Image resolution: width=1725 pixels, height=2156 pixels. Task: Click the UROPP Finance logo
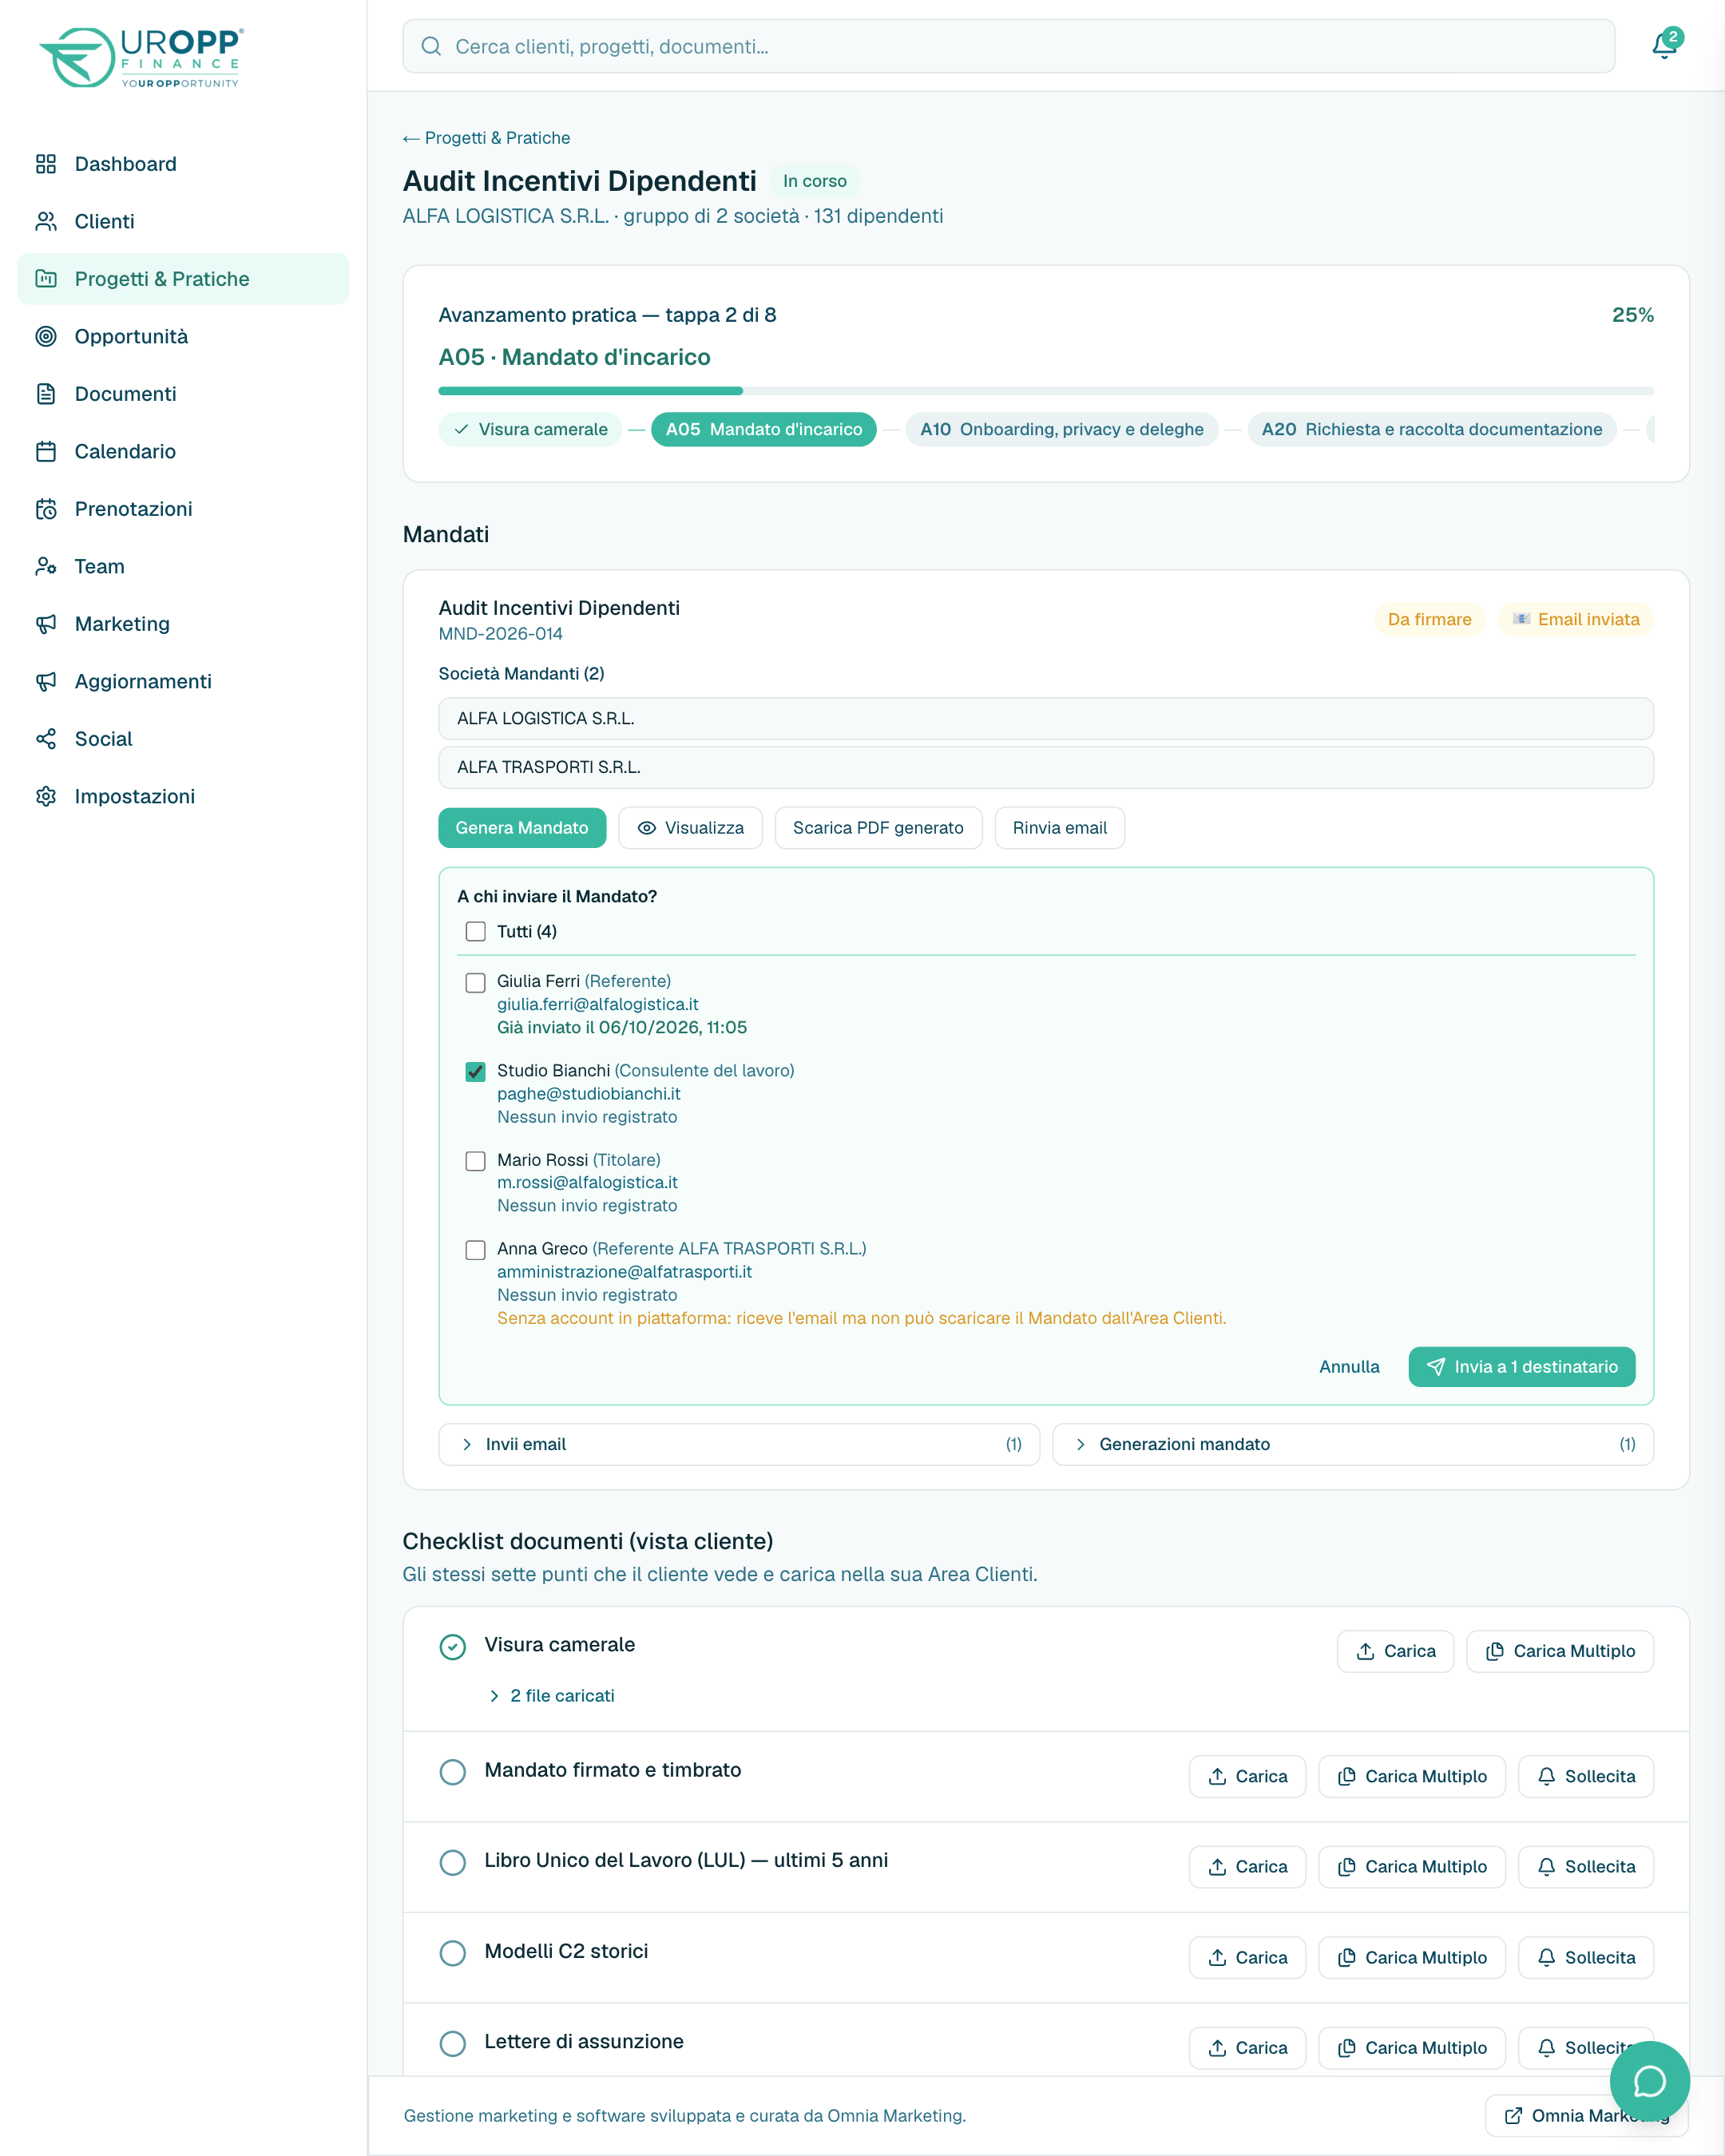tap(141, 57)
